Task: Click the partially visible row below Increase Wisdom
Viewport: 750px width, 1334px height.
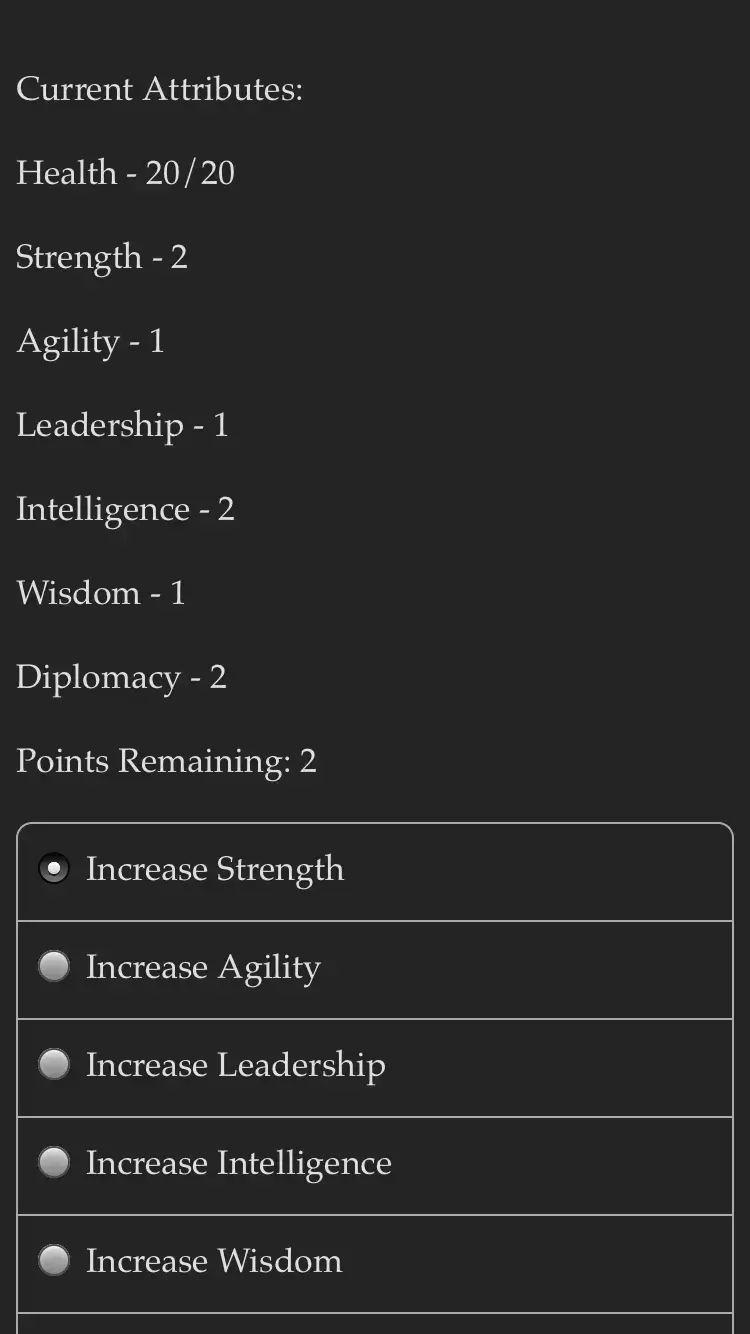Action: click(375, 1324)
